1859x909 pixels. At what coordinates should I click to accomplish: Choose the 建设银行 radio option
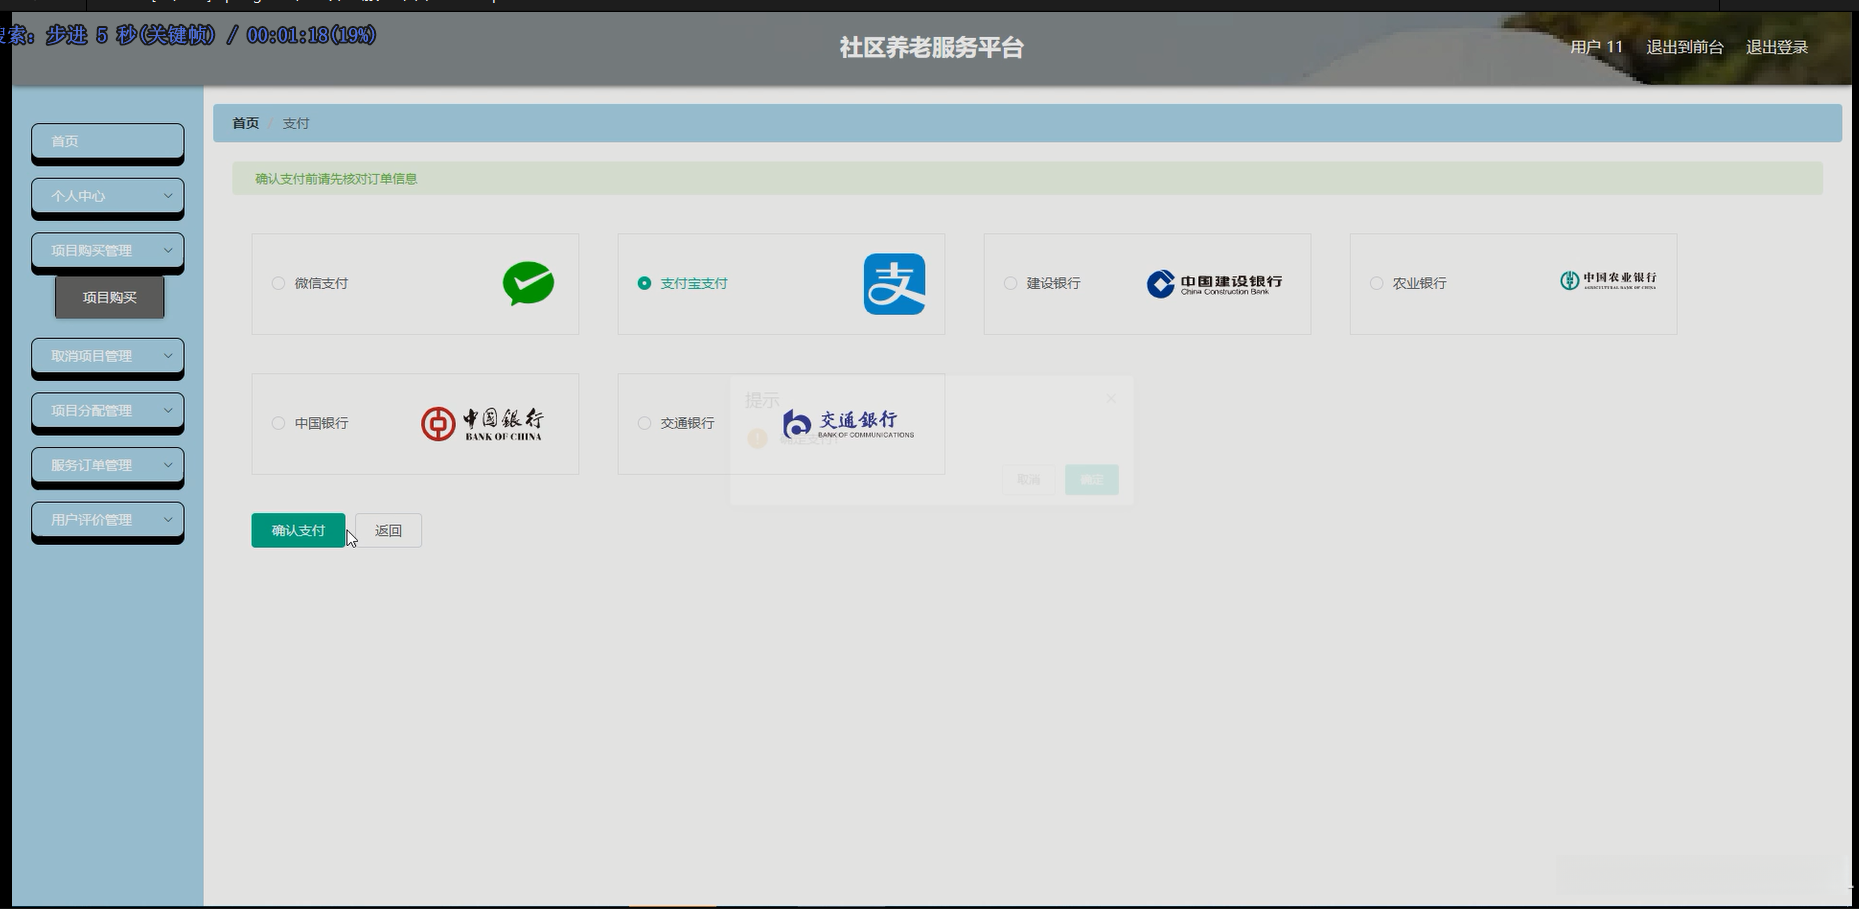tap(1010, 283)
